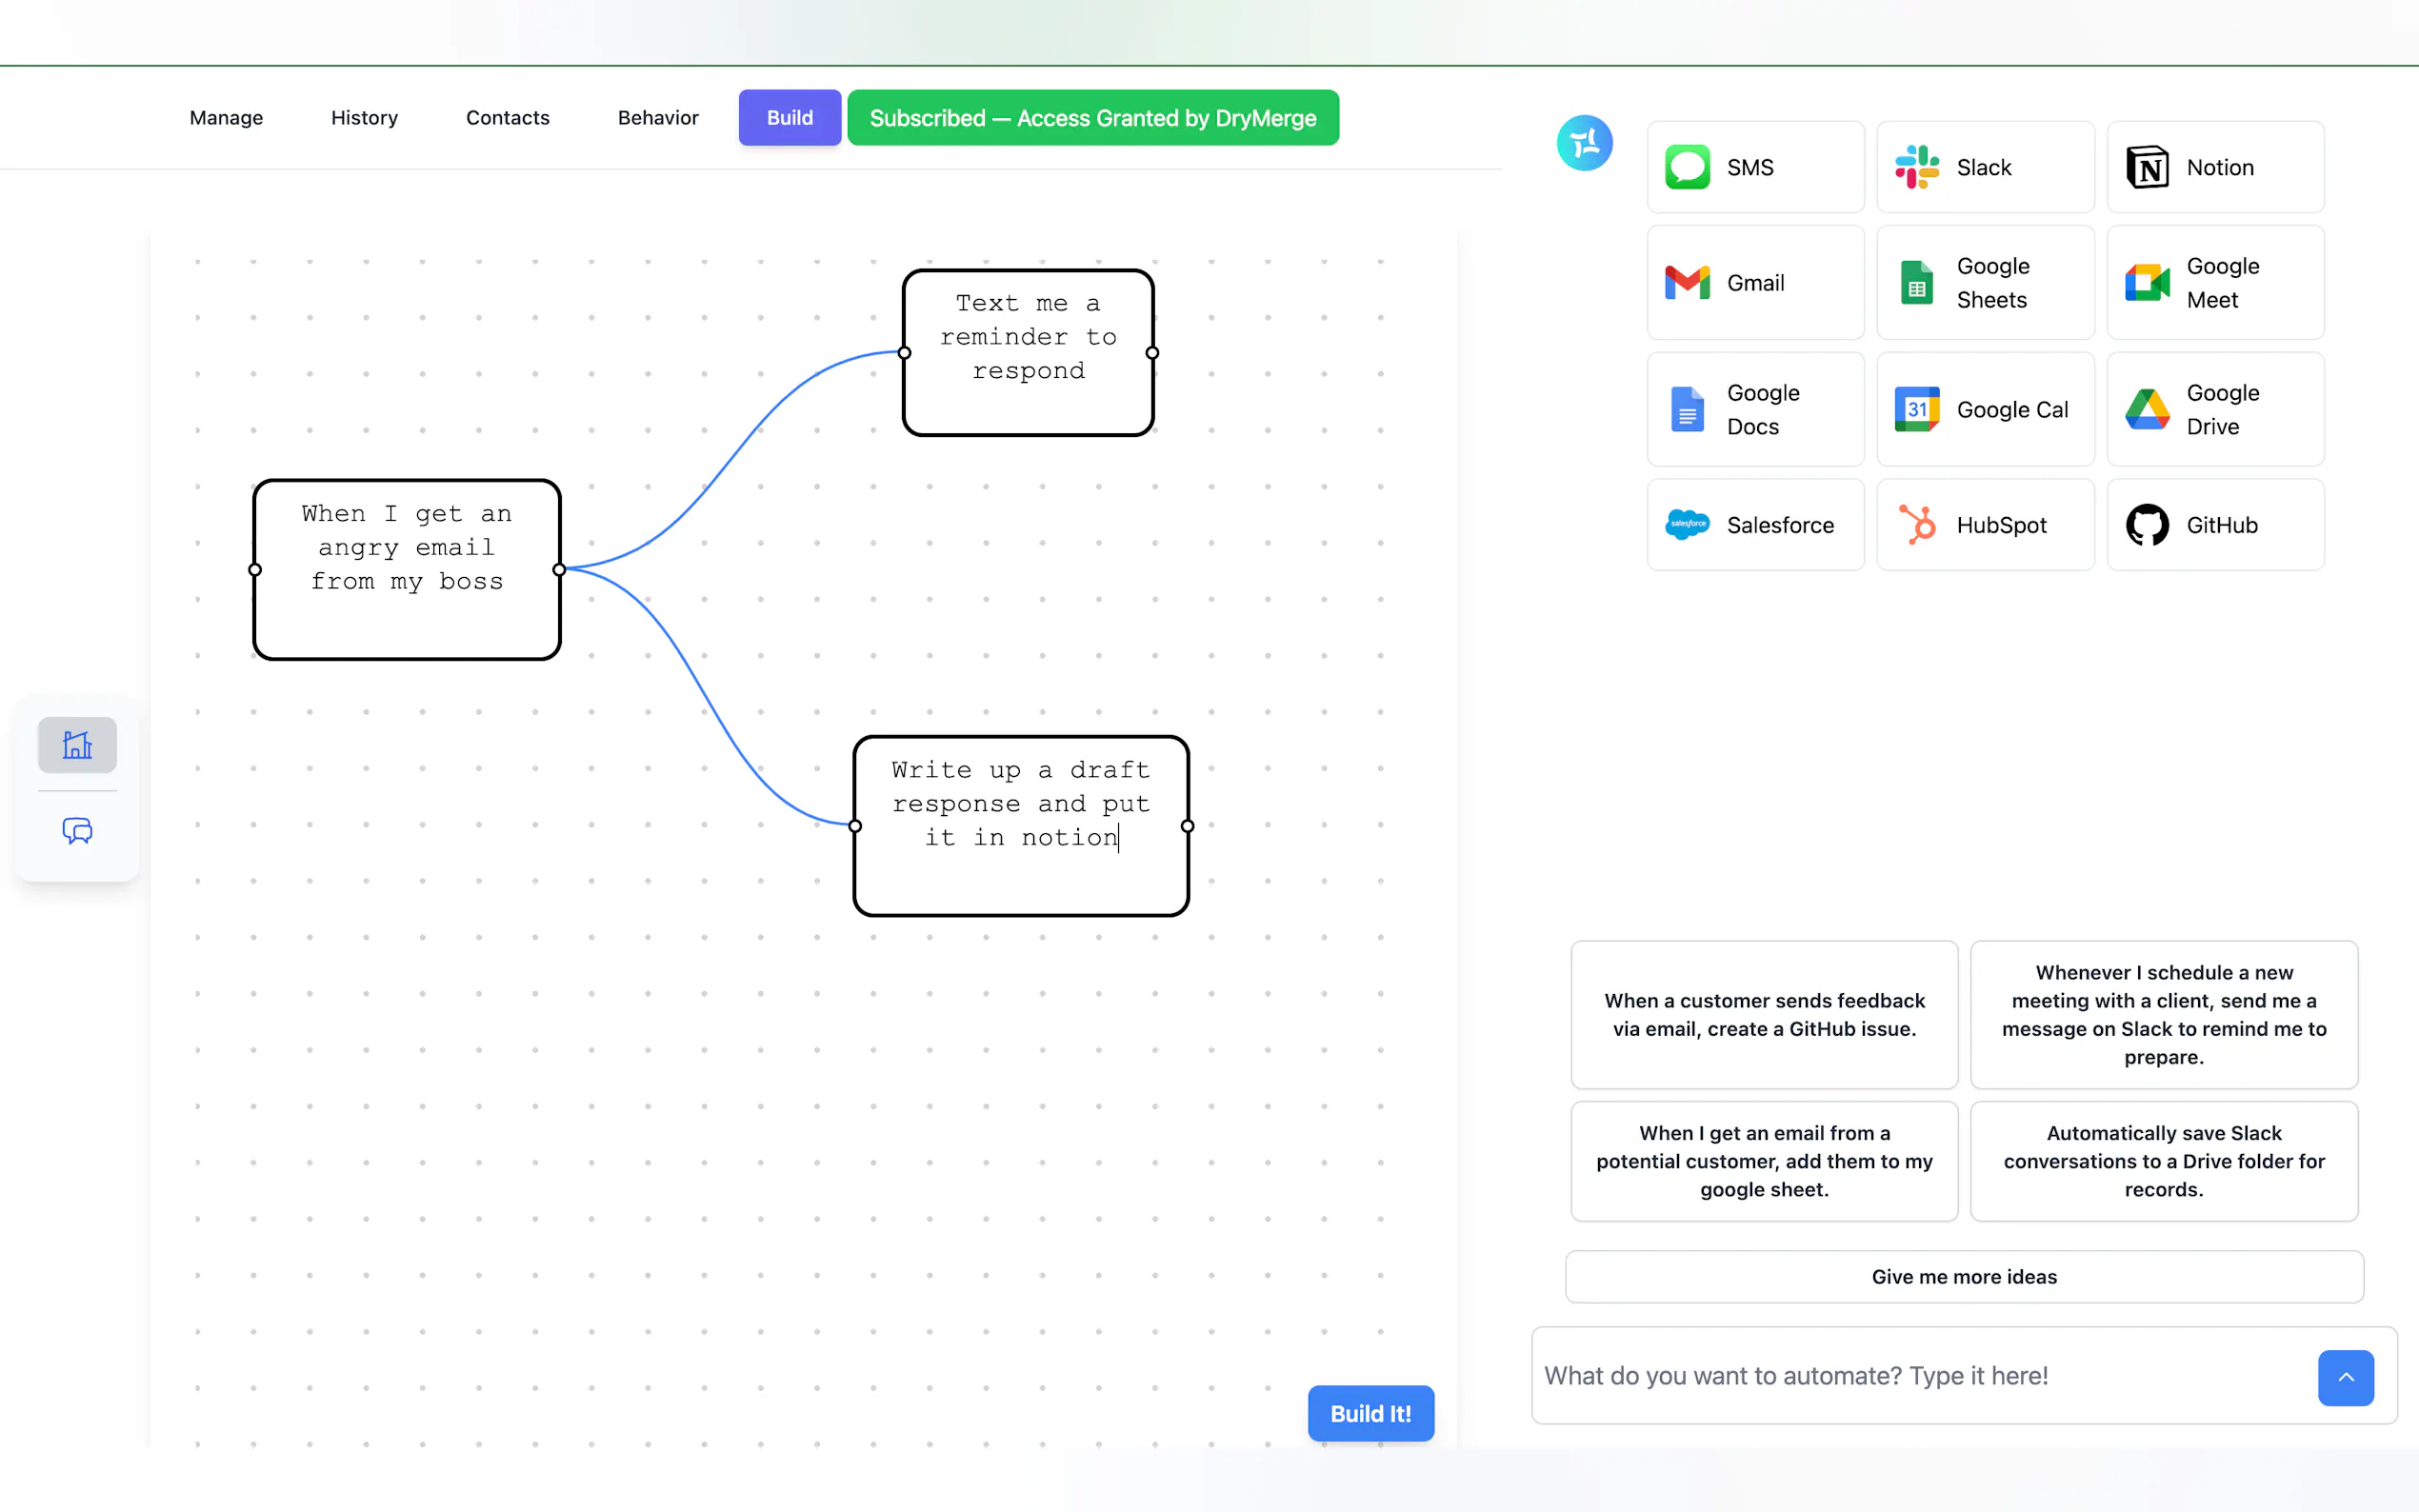Screen dimensions: 2419x1512
Task: Click the send arrow chevron button
Action: [x=2345, y=1377]
